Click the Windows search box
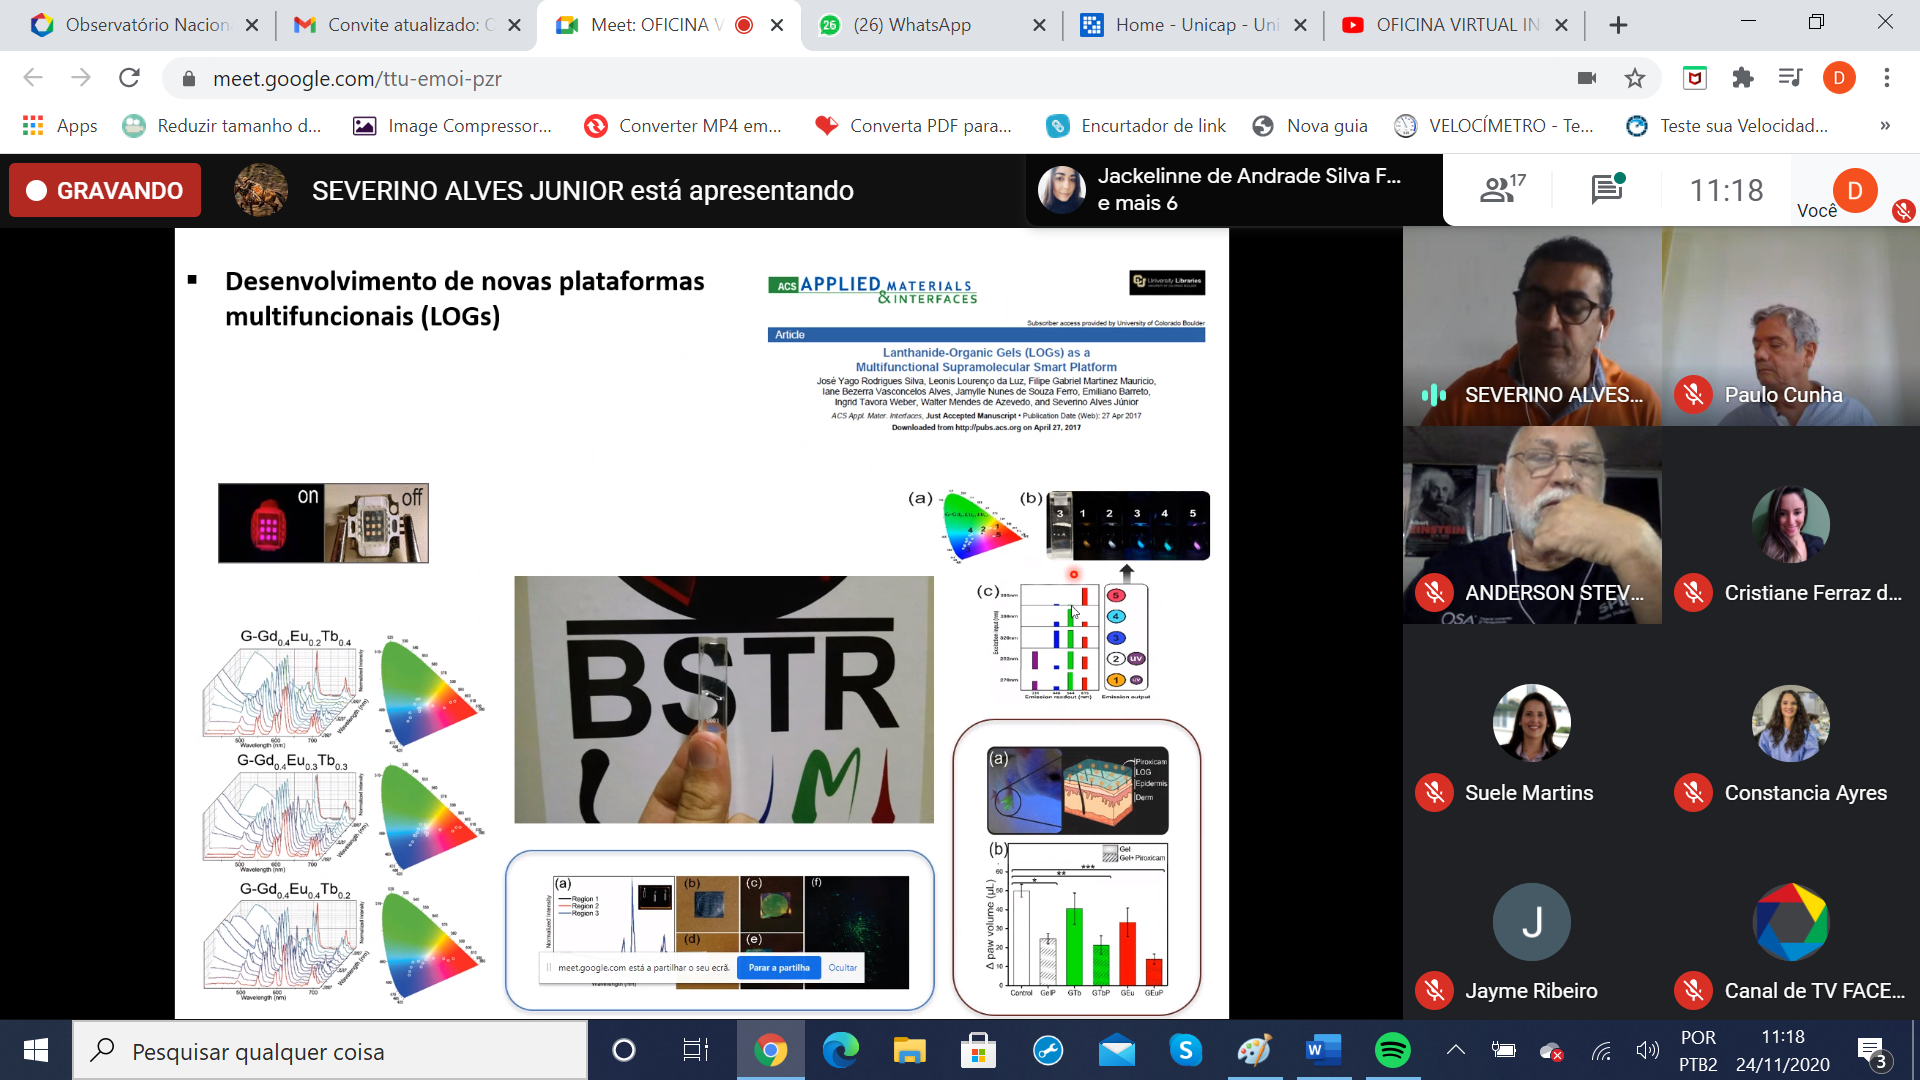Screen dimensions: 1920x1080 330,1051
